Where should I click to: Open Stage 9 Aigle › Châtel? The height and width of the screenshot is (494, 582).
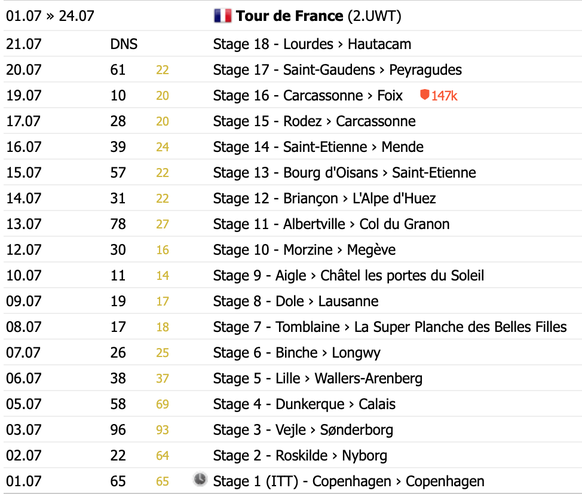pyautogui.click(x=349, y=275)
